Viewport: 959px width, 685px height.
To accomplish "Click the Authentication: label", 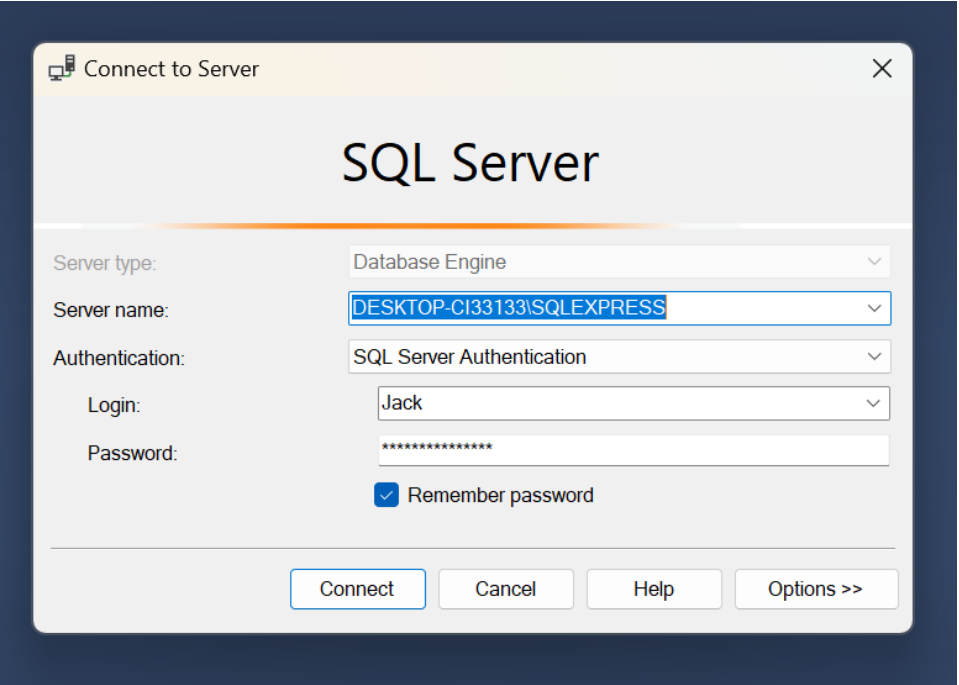I will click(119, 358).
